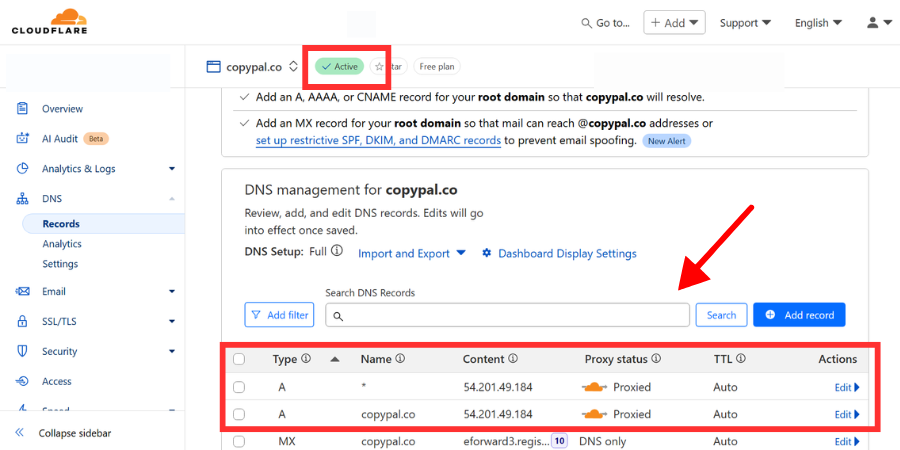Click the SSL/TLS lock icon
Viewport: 900px width, 450px height.
click(x=22, y=321)
